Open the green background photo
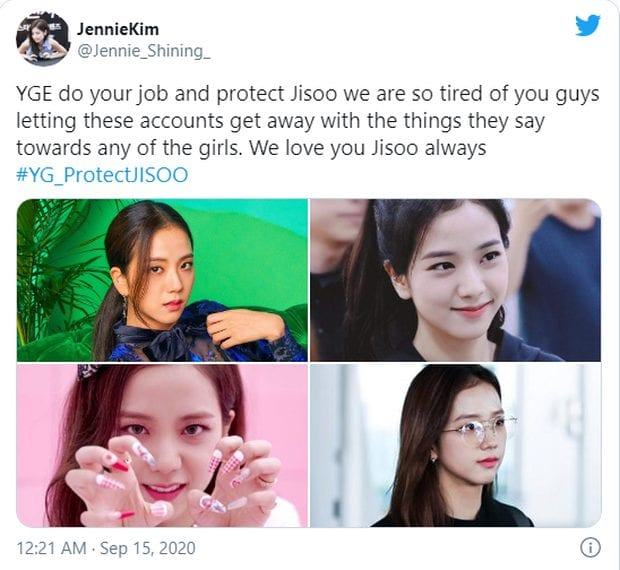 click(x=162, y=280)
